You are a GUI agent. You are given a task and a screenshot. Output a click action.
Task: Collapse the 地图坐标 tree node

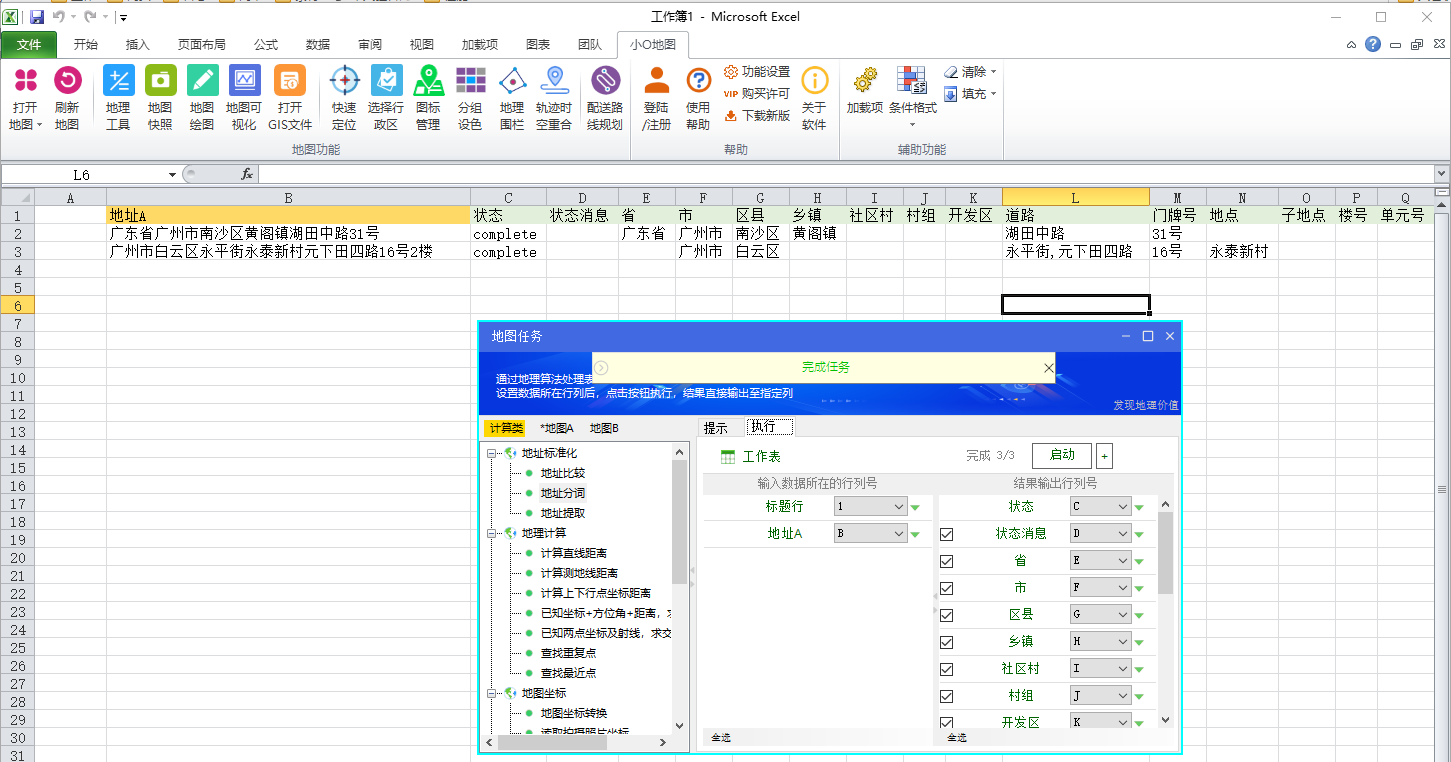pyautogui.click(x=492, y=693)
